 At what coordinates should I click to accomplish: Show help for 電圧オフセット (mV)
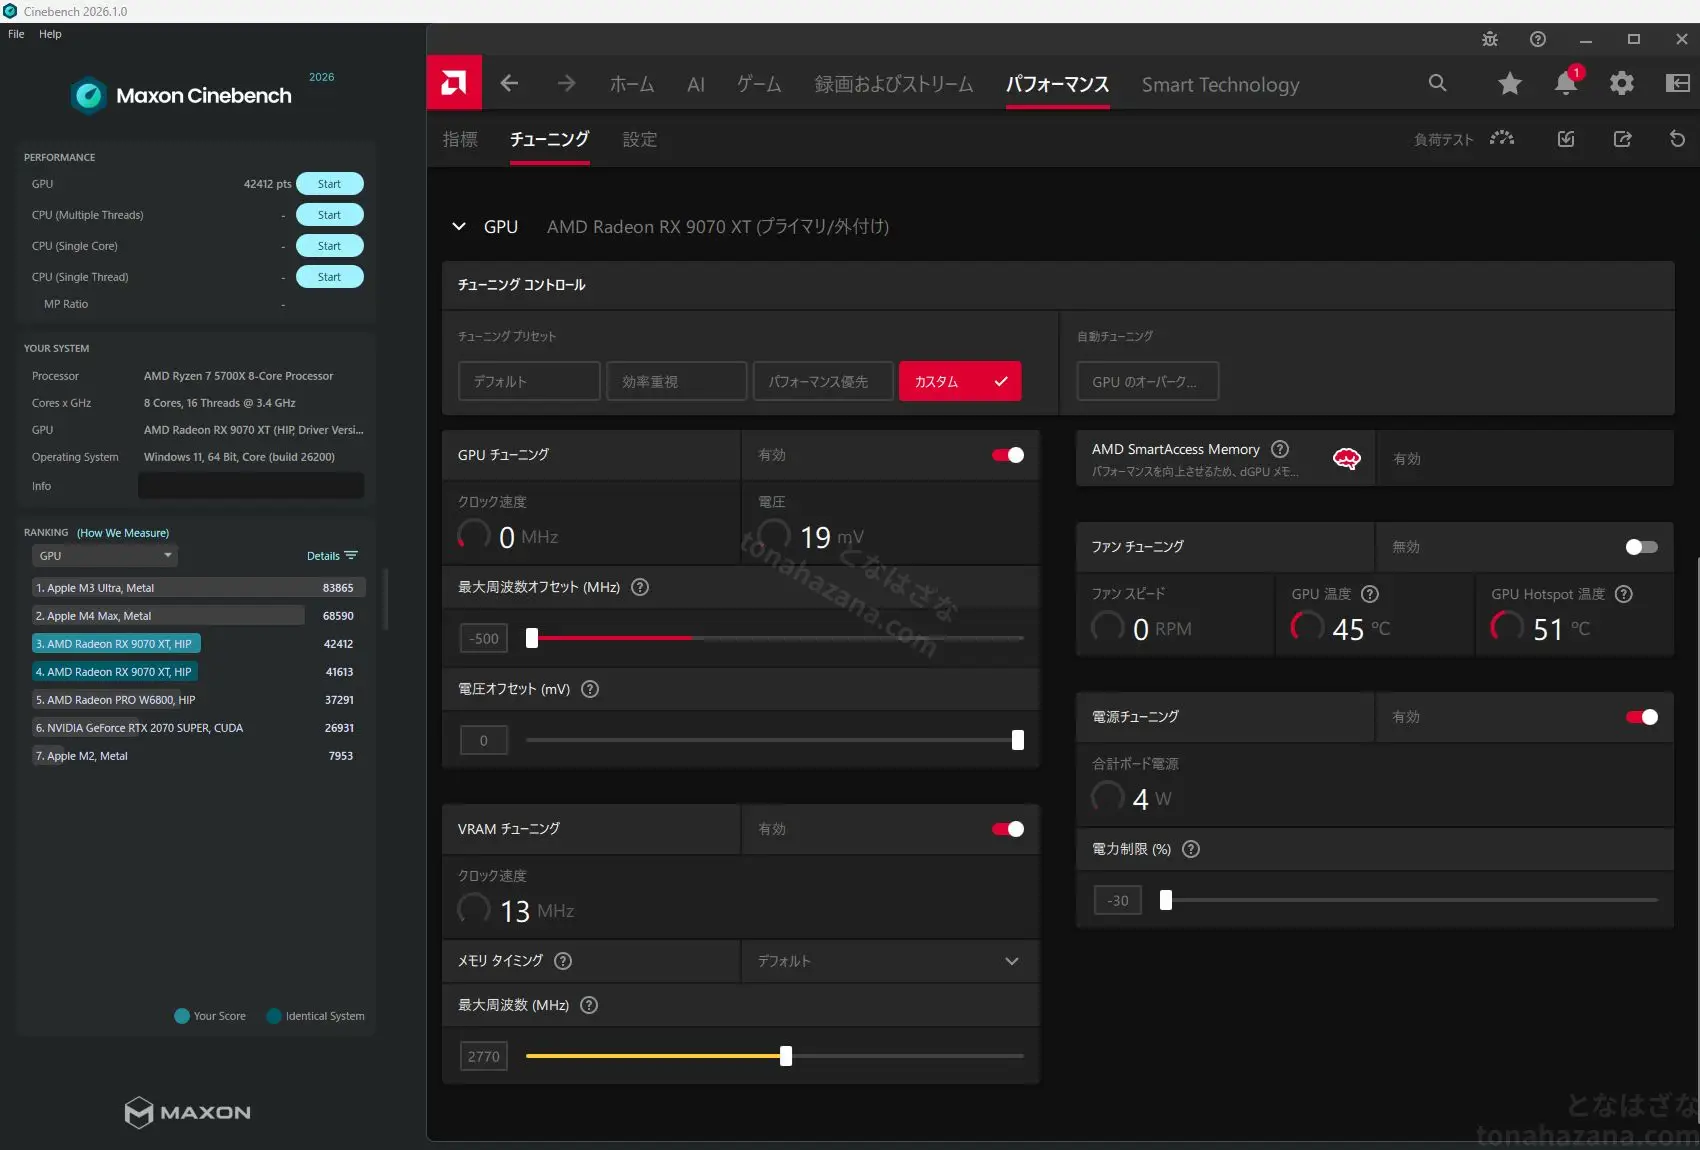click(590, 689)
